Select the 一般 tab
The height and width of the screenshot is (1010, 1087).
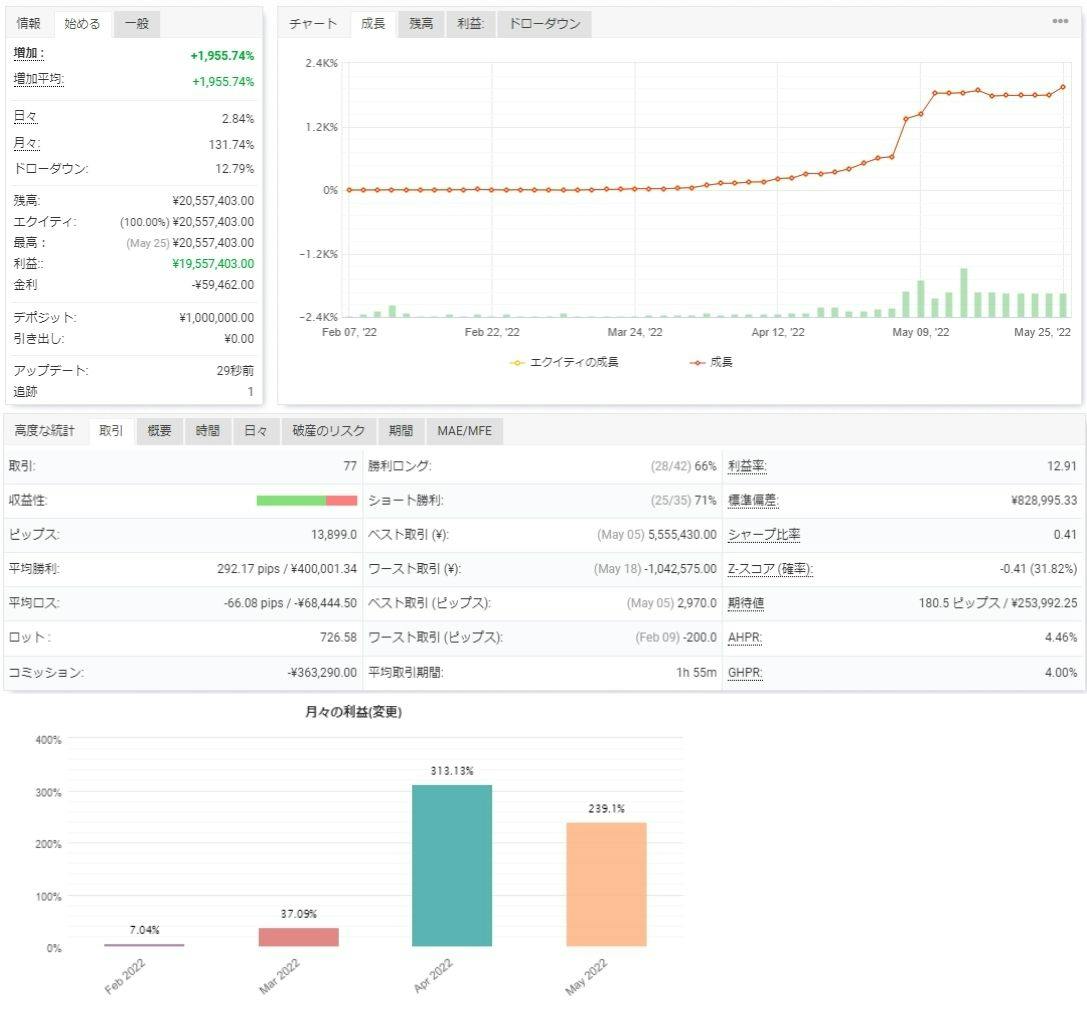pyautogui.click(x=137, y=24)
